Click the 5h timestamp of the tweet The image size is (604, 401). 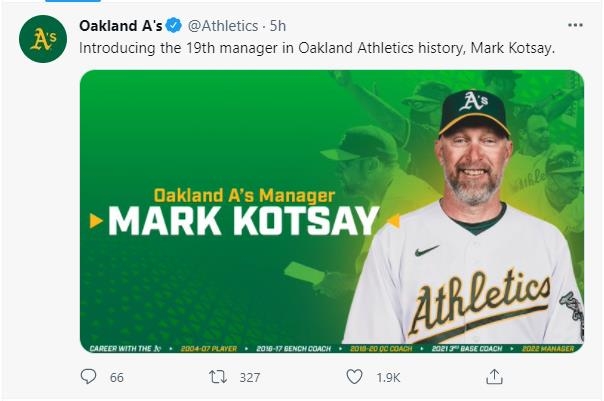(x=278, y=25)
